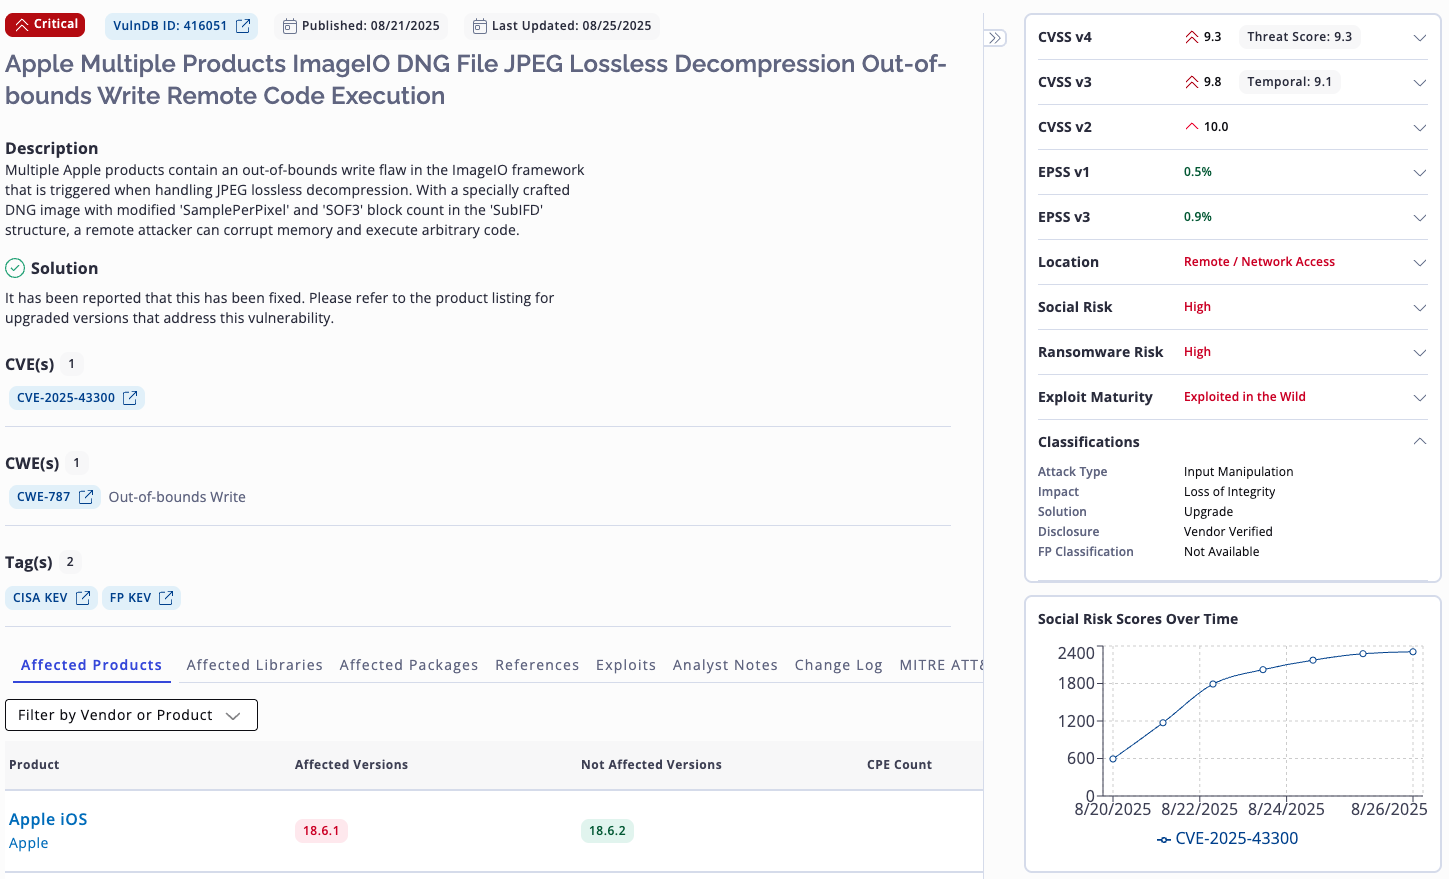The width and height of the screenshot is (1449, 879).
Task: Open the References tab
Action: [537, 665]
